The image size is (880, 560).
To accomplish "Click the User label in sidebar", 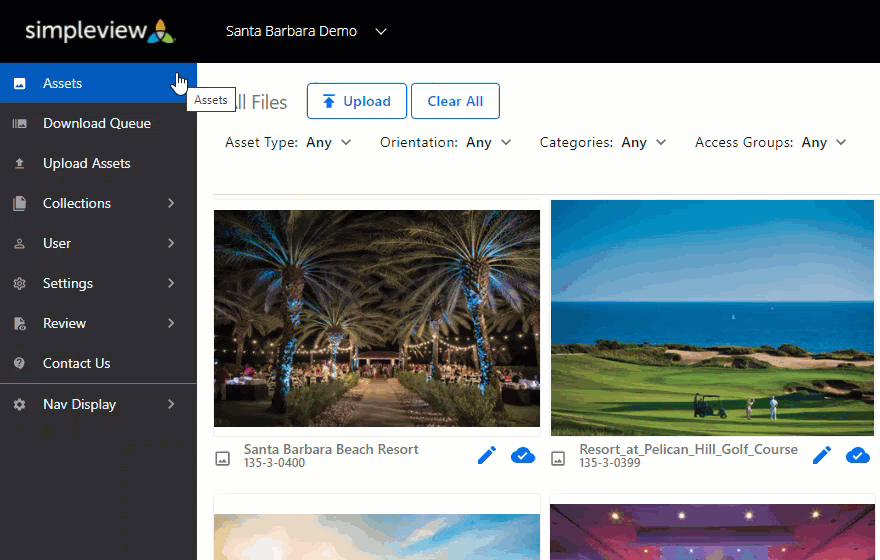I will 57,244.
